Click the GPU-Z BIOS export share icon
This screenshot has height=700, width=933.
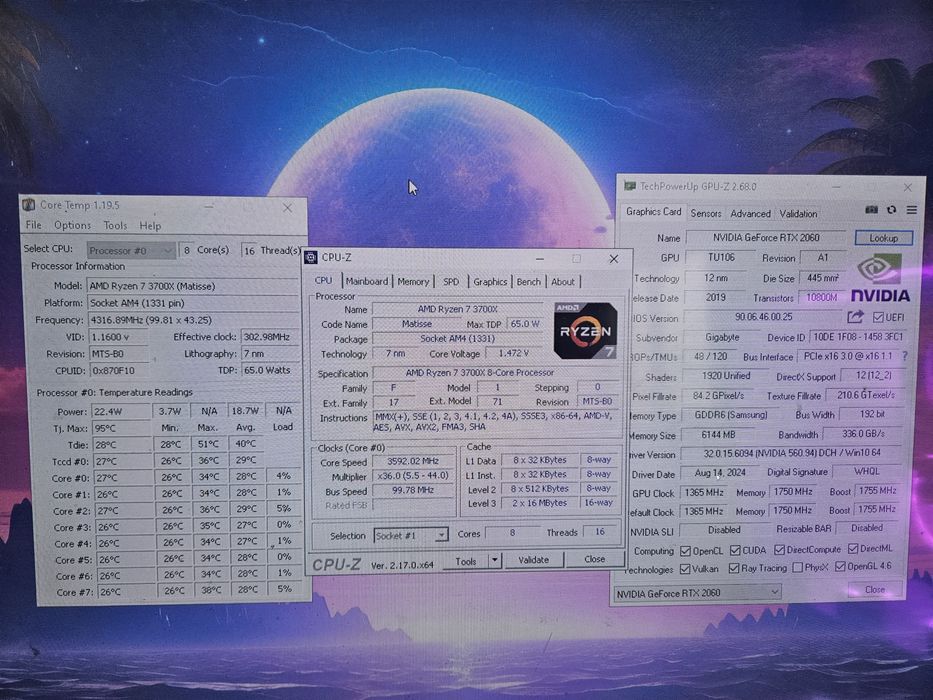pos(855,317)
